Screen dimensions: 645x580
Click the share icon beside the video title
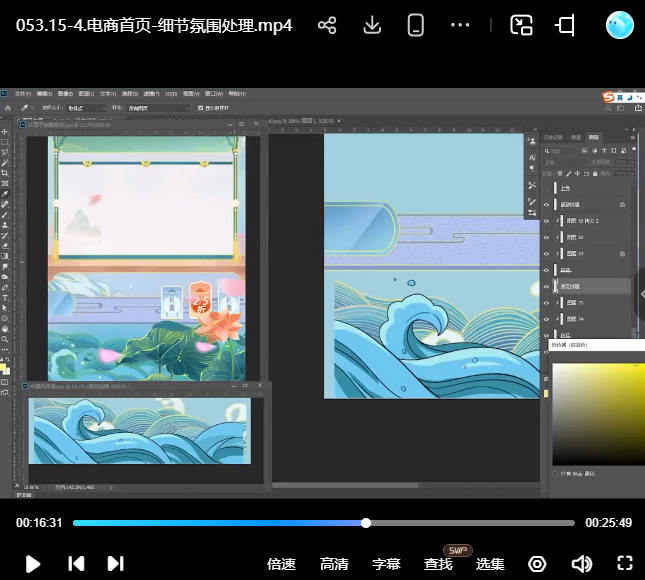coord(327,26)
